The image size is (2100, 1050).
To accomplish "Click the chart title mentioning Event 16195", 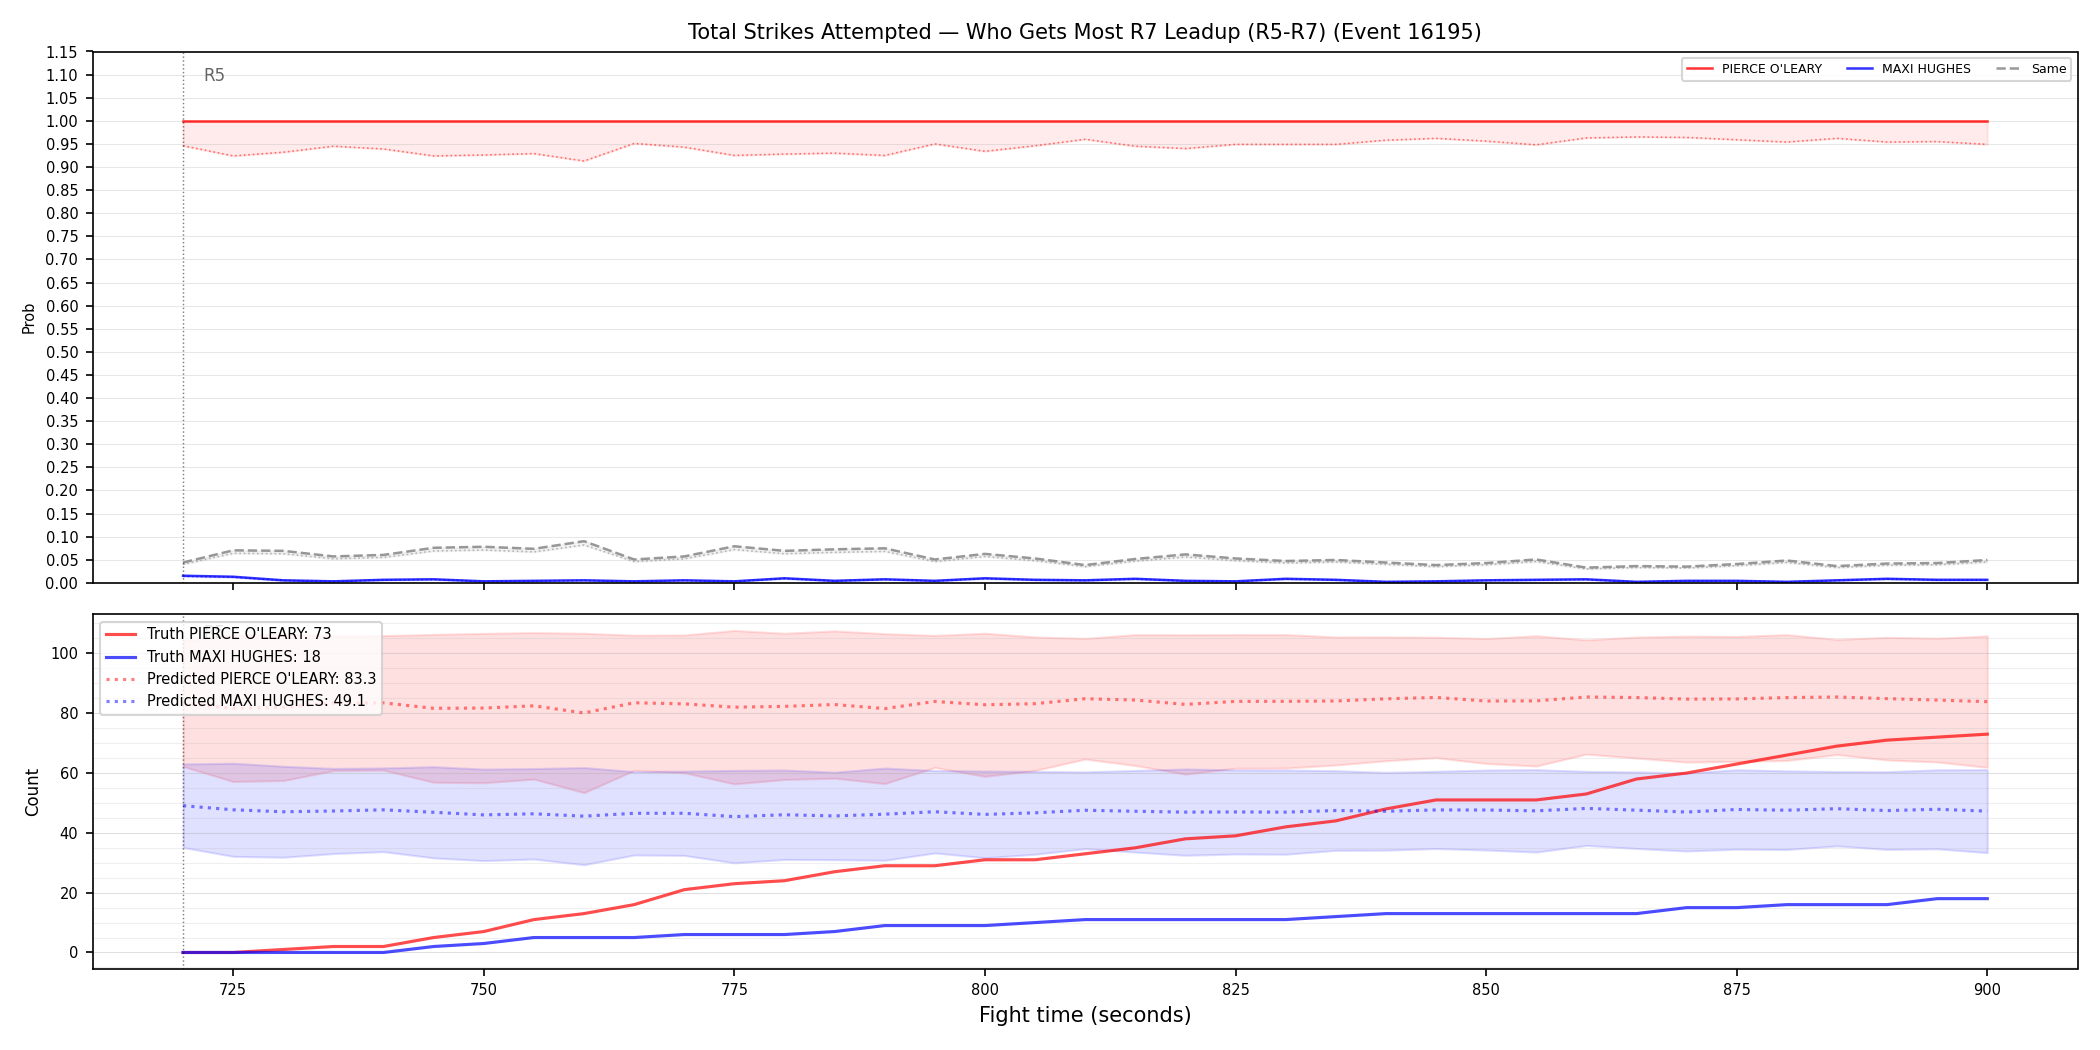I will tap(1084, 32).
